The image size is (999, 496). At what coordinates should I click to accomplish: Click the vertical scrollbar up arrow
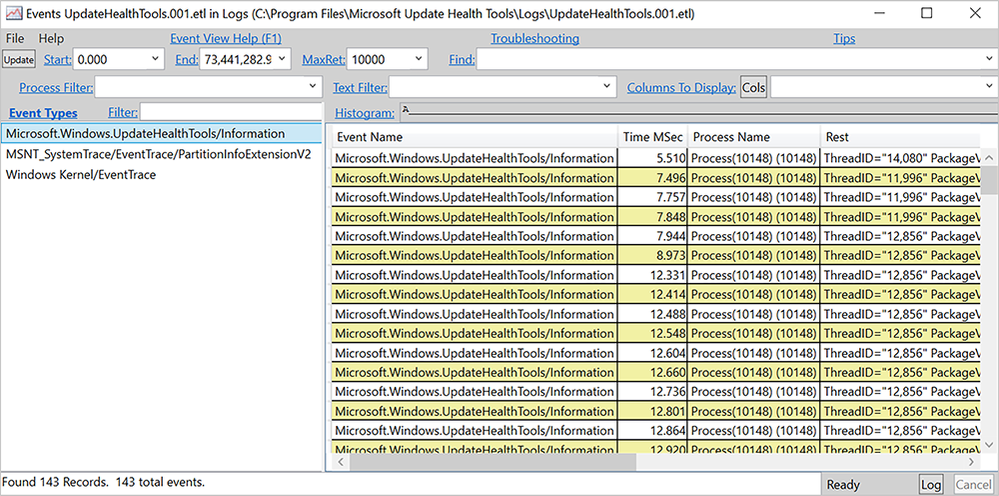click(x=989, y=158)
